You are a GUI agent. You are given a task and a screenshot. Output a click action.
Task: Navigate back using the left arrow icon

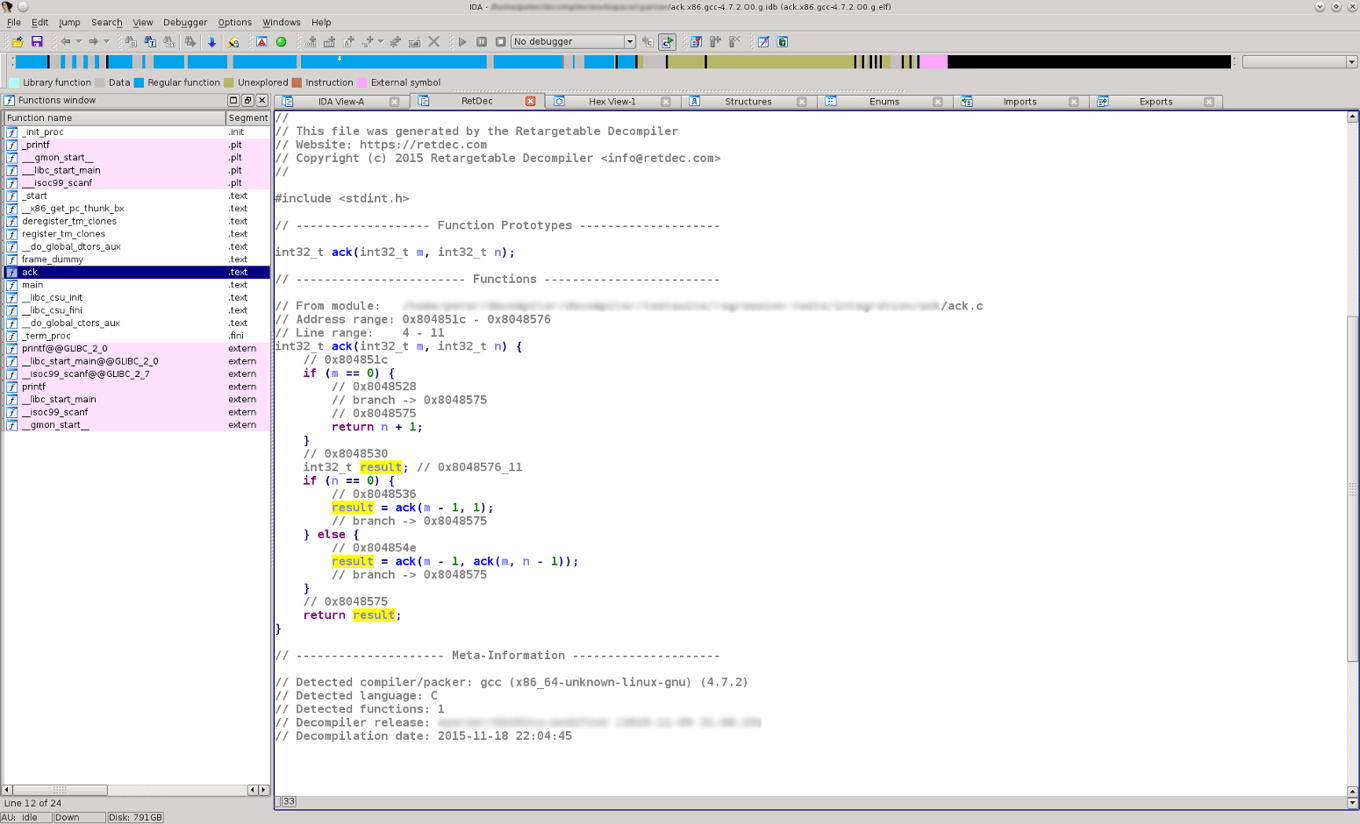coord(67,41)
